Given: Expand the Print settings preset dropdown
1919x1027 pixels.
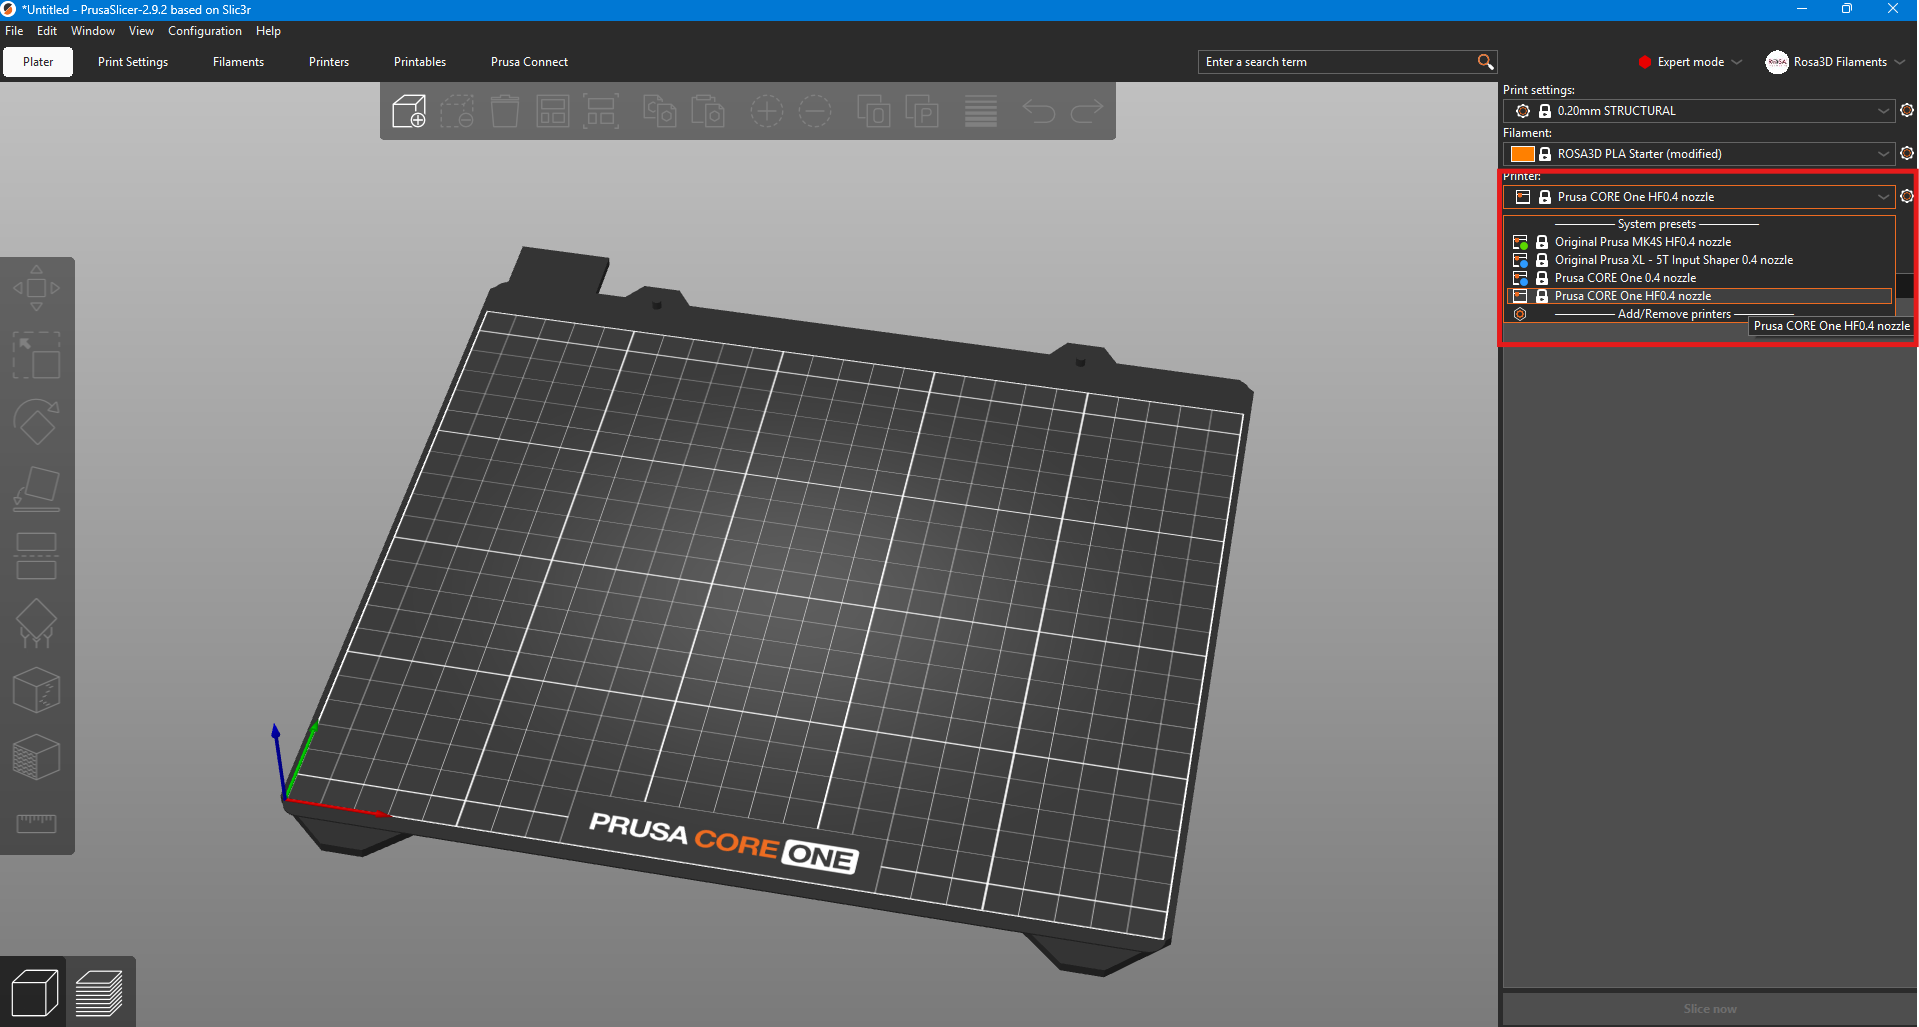Looking at the screenshot, I should (x=1883, y=111).
